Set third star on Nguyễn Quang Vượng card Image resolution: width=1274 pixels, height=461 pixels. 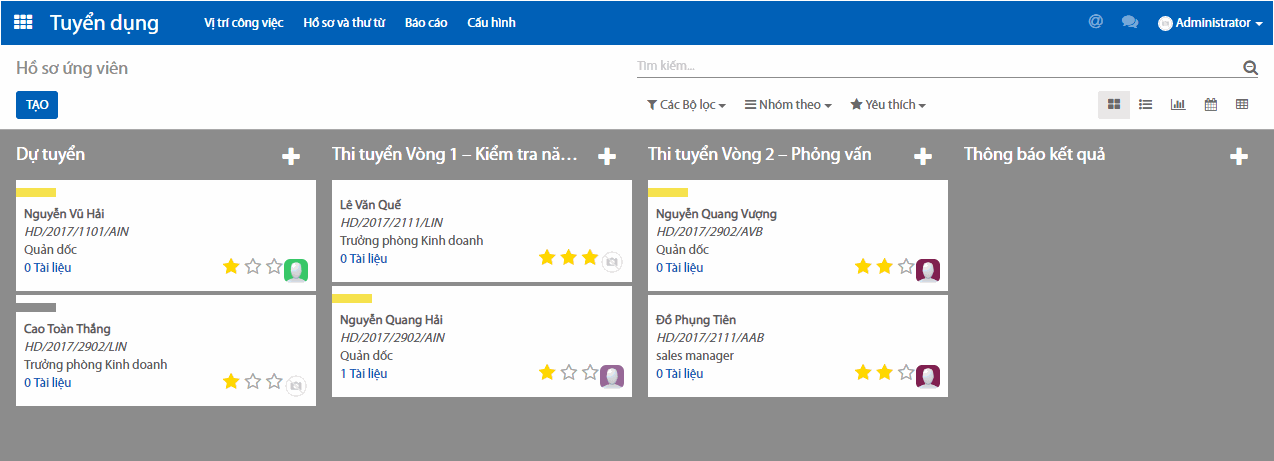coord(906,266)
